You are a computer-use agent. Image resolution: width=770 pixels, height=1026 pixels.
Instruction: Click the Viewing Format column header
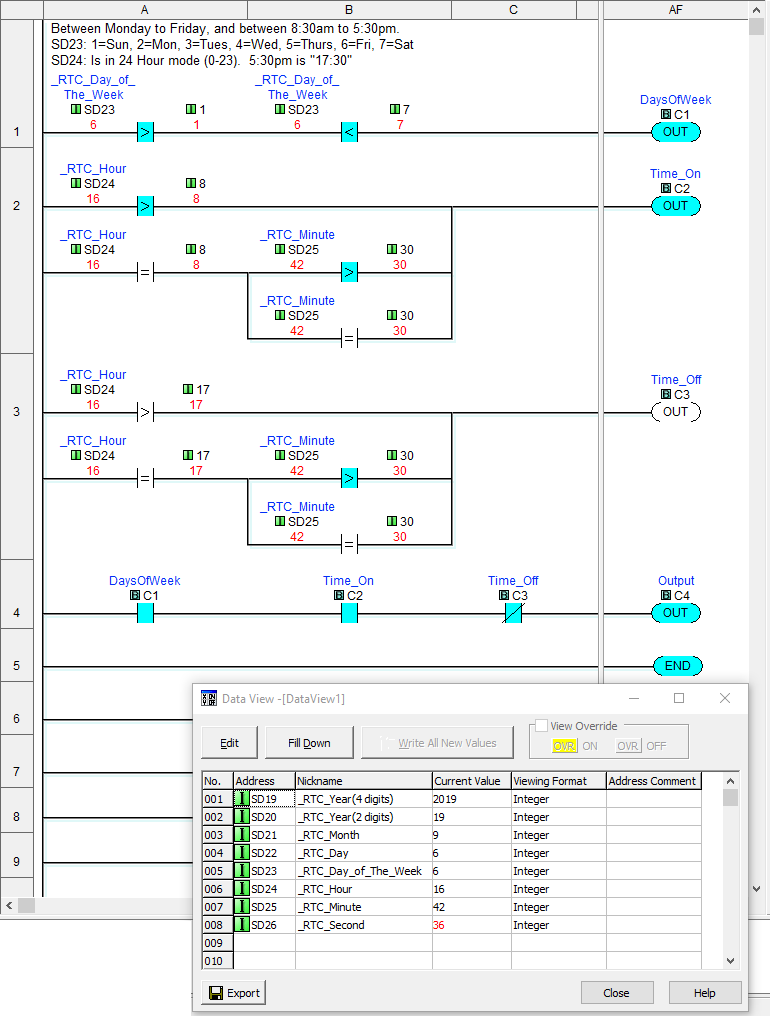(559, 781)
